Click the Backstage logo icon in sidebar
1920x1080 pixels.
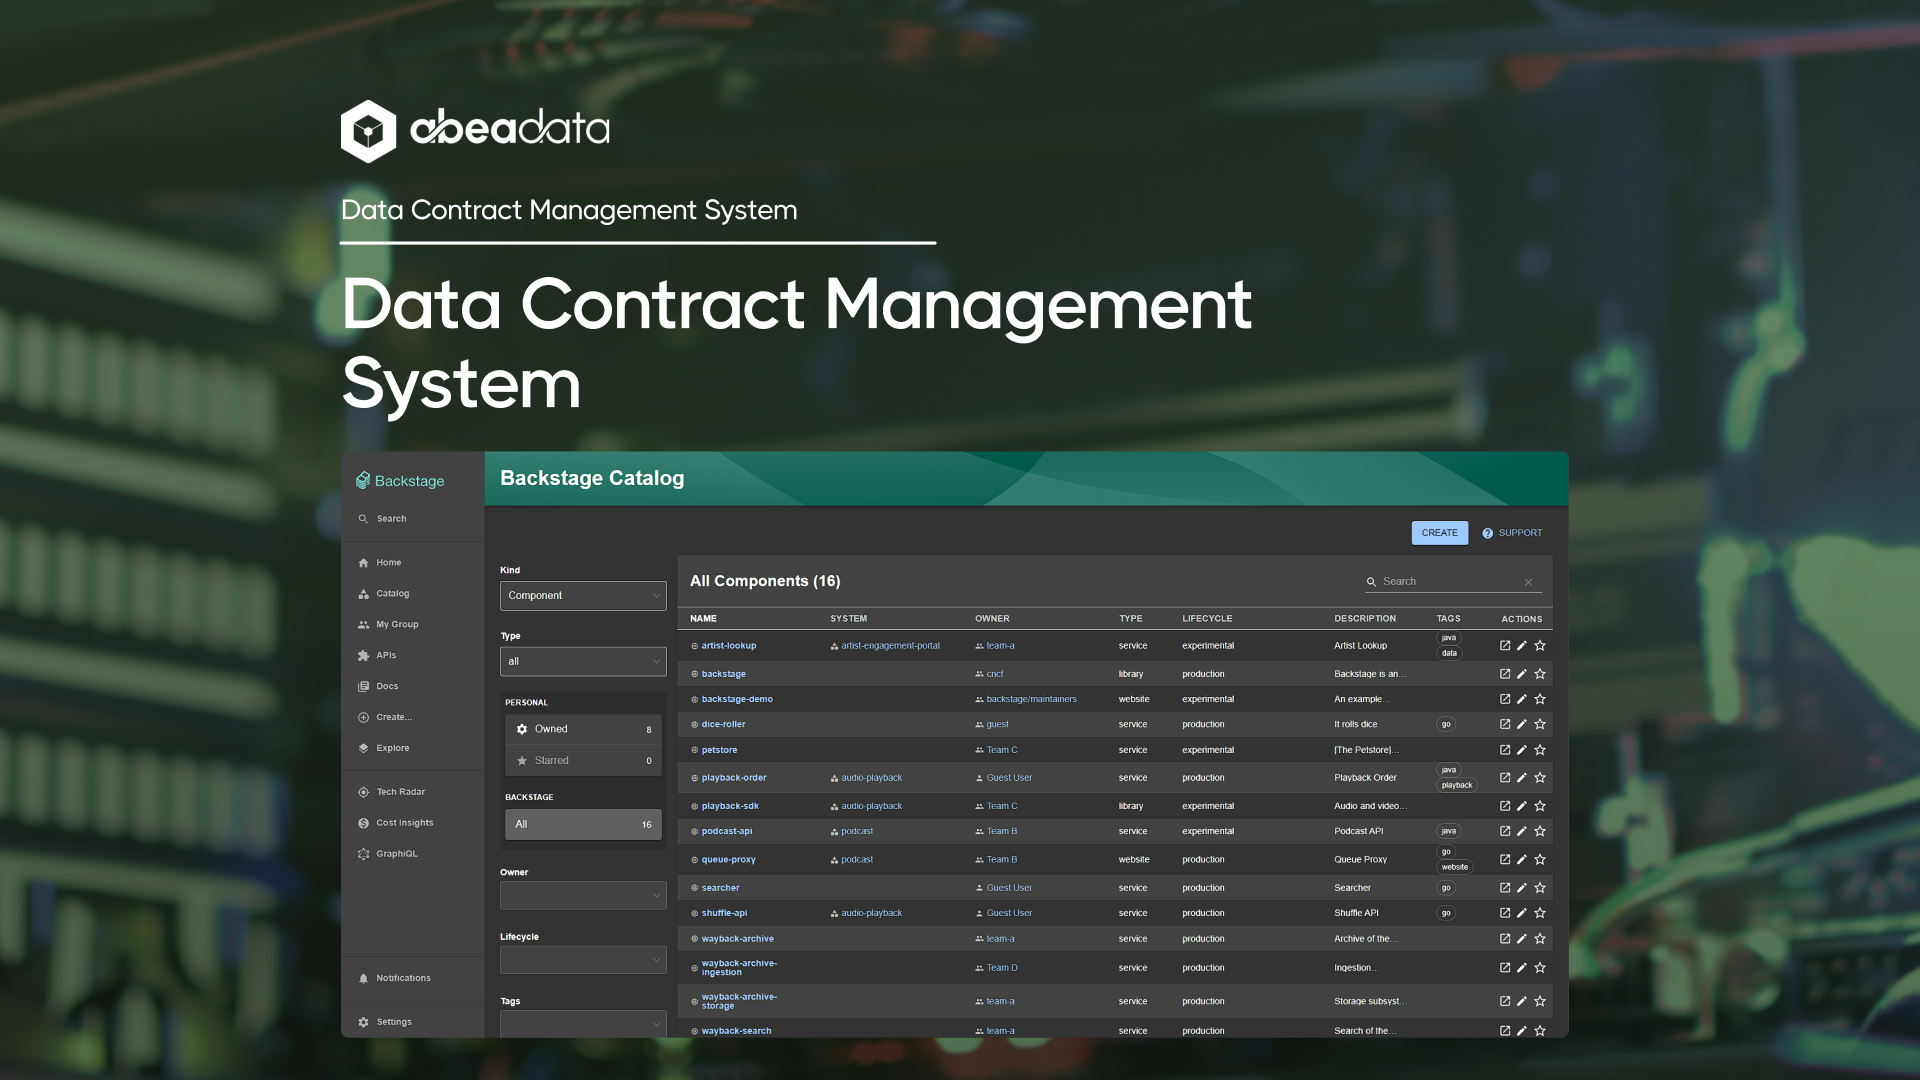[x=363, y=481]
